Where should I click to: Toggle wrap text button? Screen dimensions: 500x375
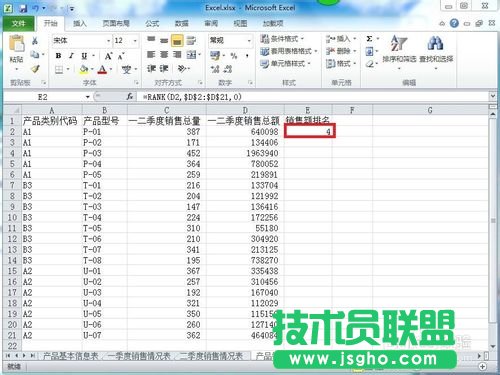click(191, 41)
